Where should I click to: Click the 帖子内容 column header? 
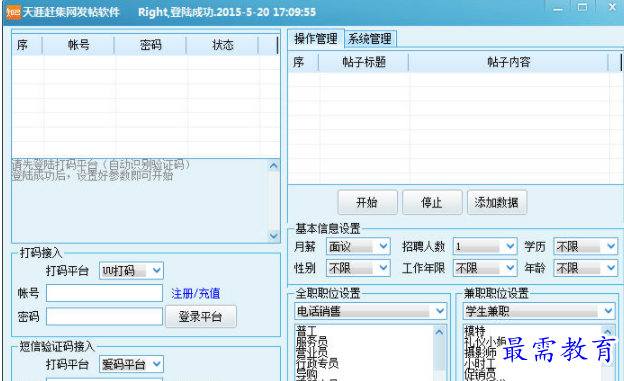click(509, 62)
